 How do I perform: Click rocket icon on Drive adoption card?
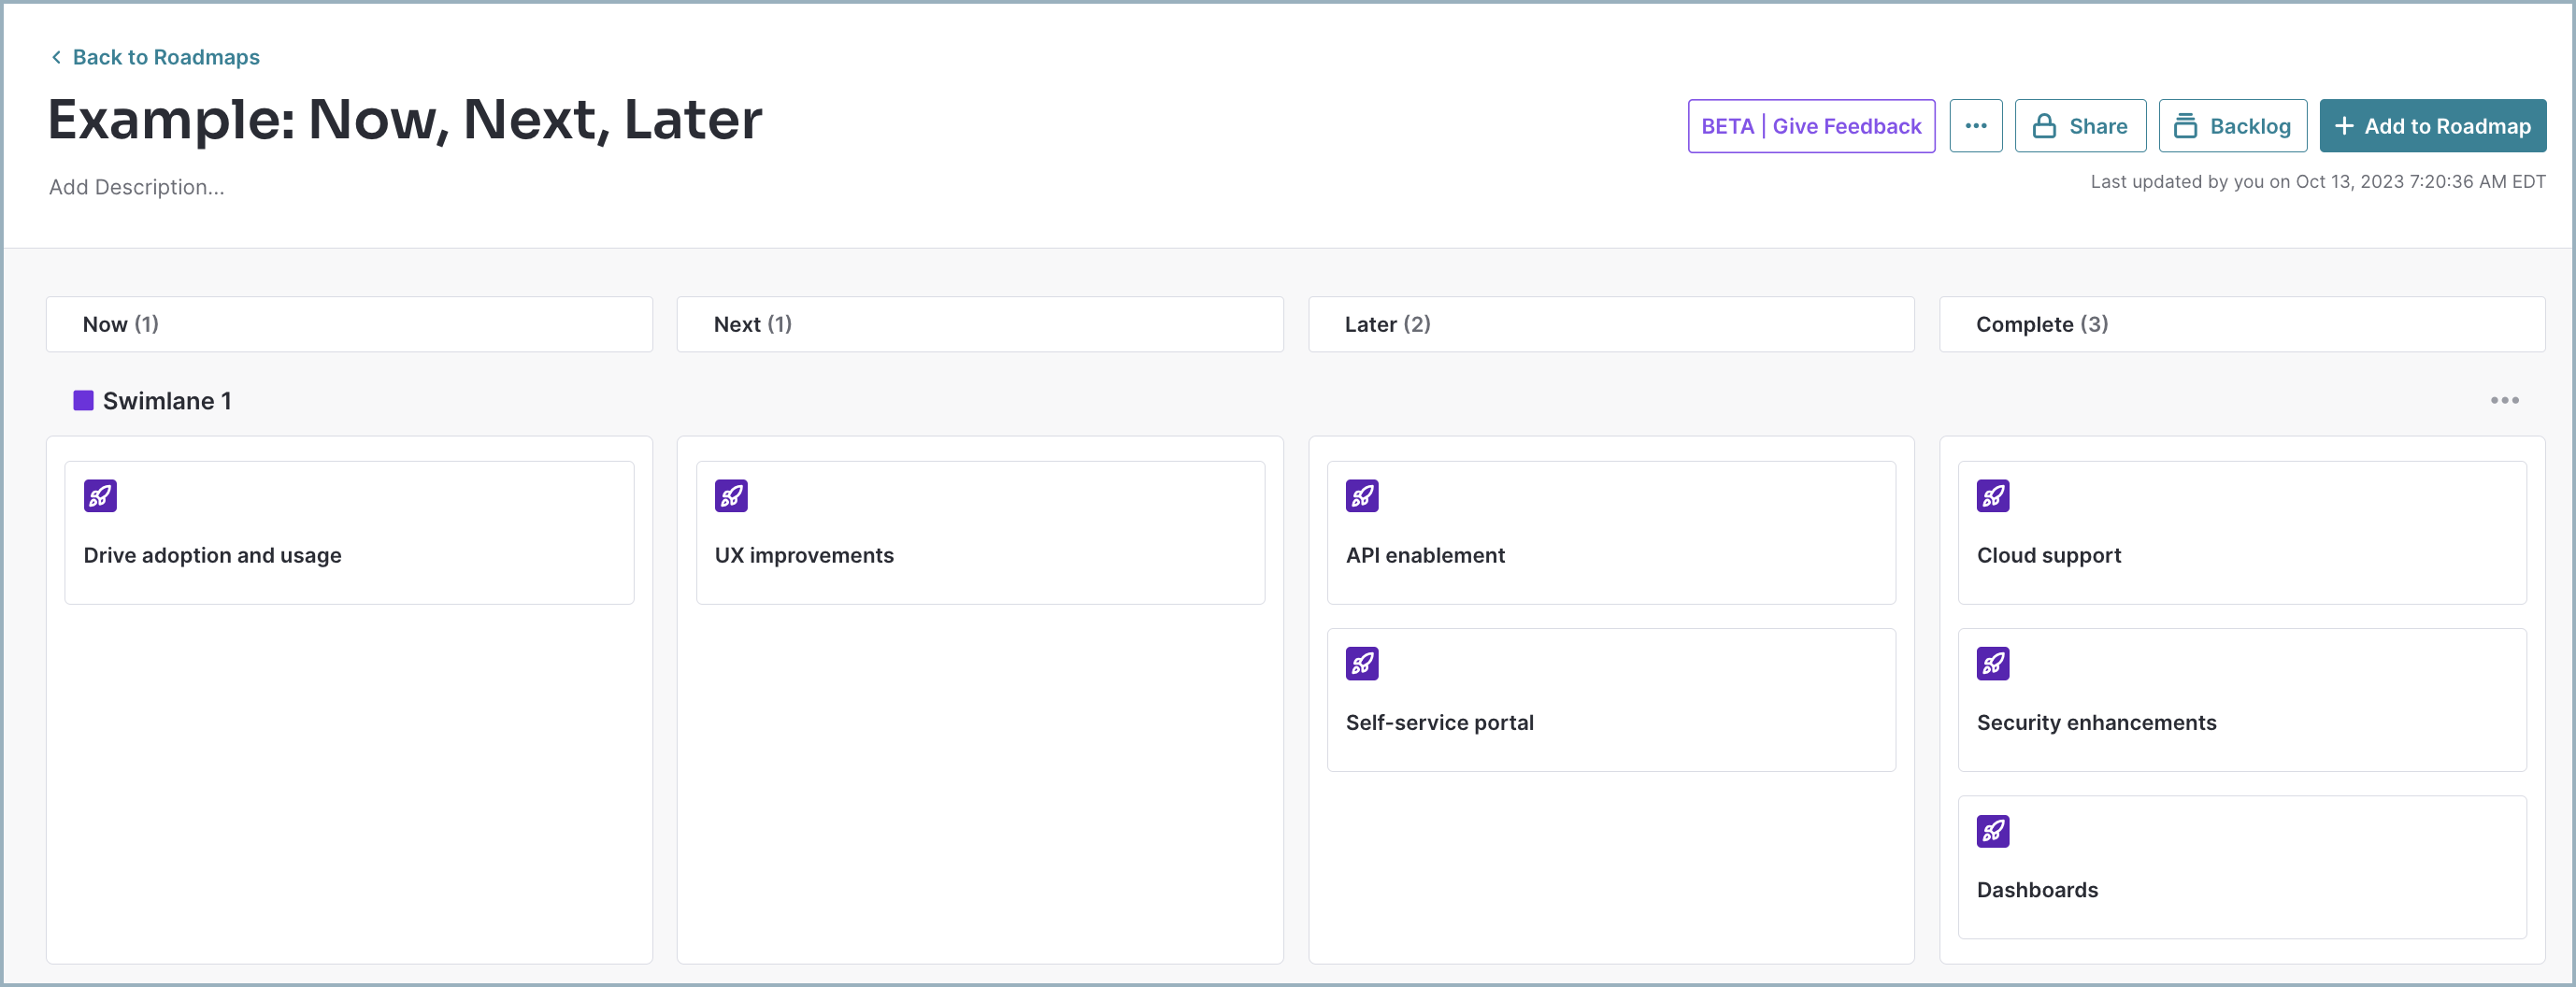[100, 496]
